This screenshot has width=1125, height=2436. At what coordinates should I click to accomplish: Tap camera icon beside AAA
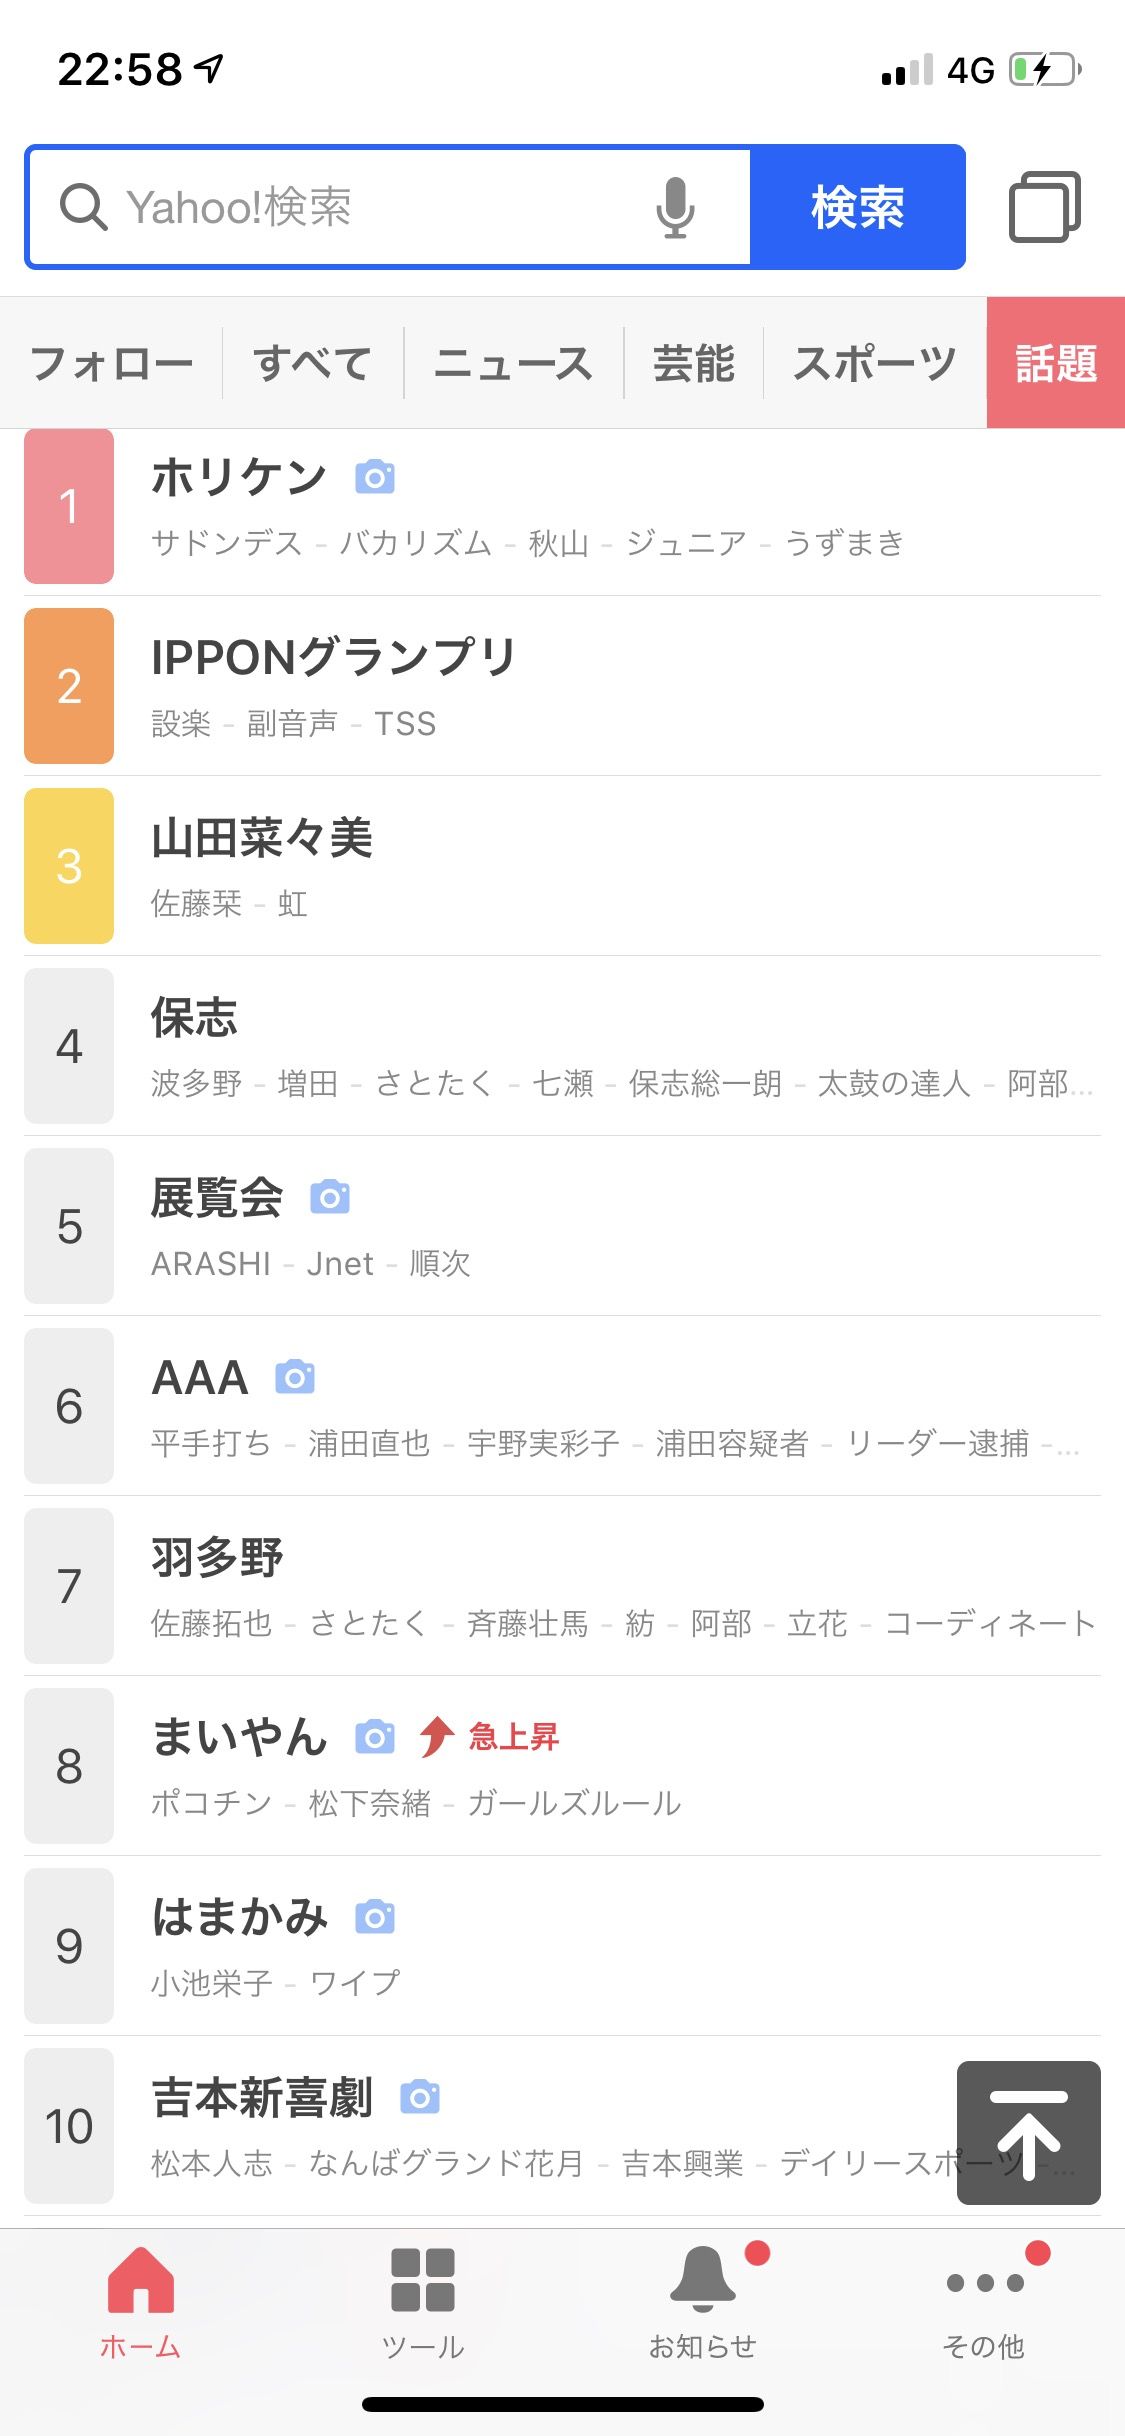click(295, 1377)
